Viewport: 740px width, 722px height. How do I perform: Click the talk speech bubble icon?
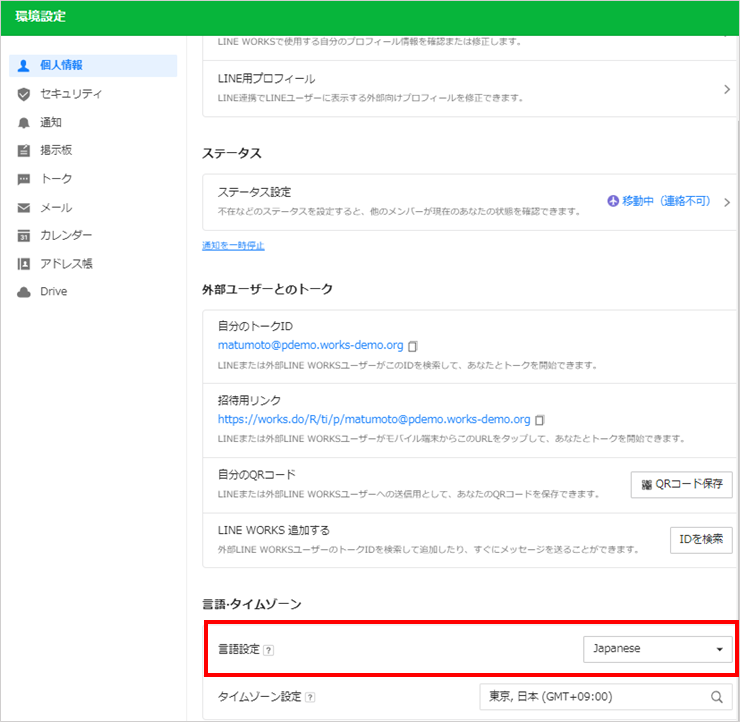(24, 179)
